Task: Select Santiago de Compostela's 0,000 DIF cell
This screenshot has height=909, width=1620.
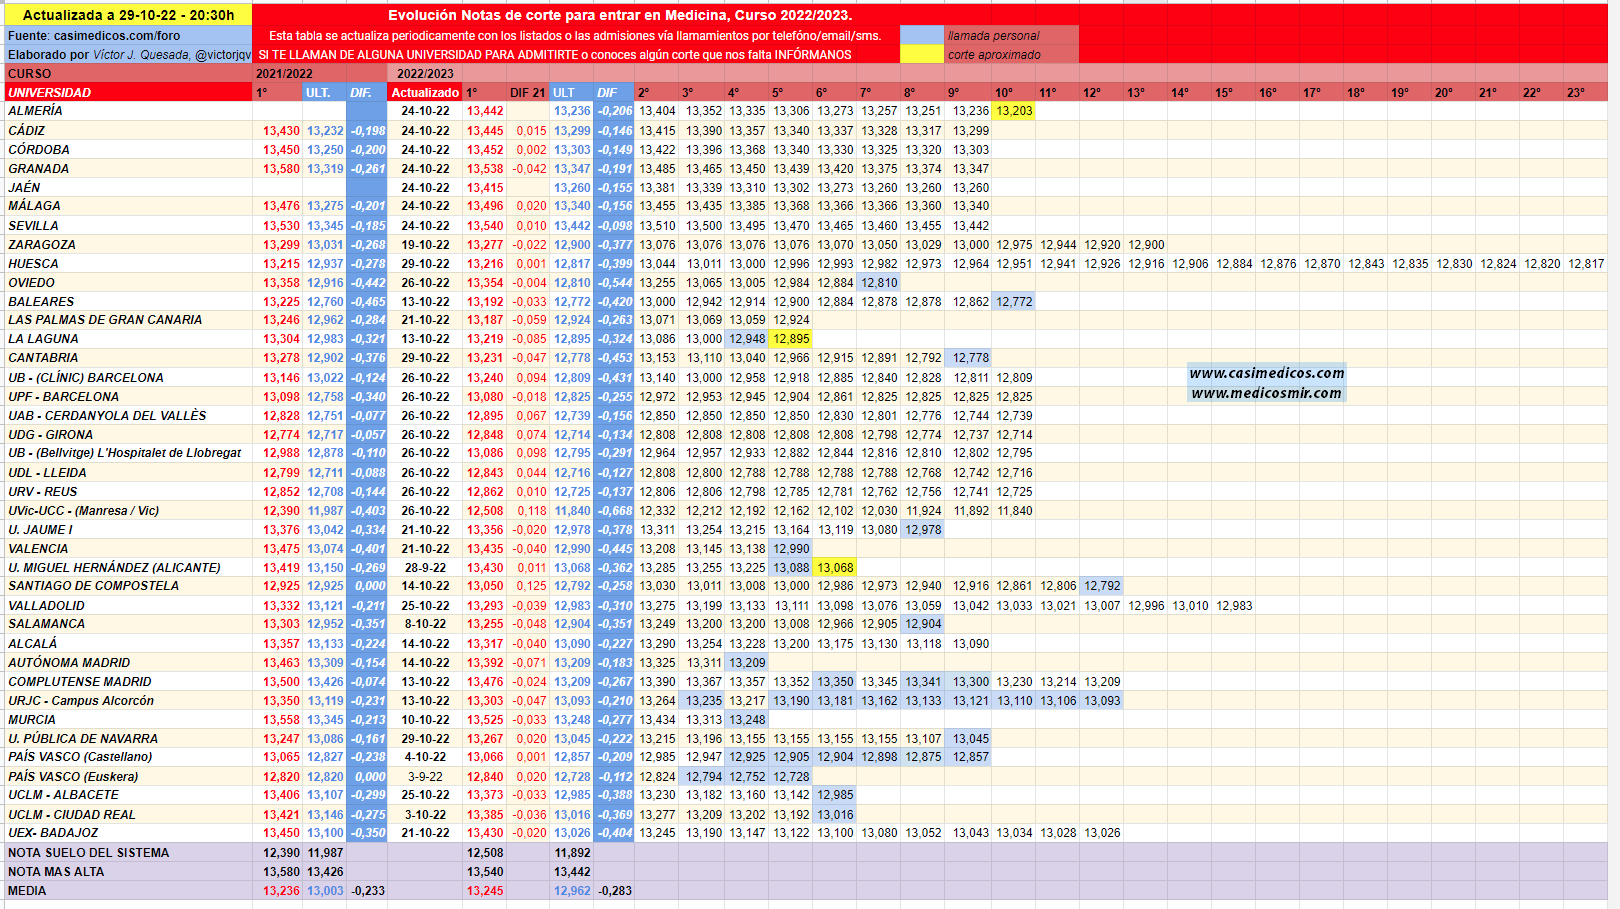Action: (367, 586)
